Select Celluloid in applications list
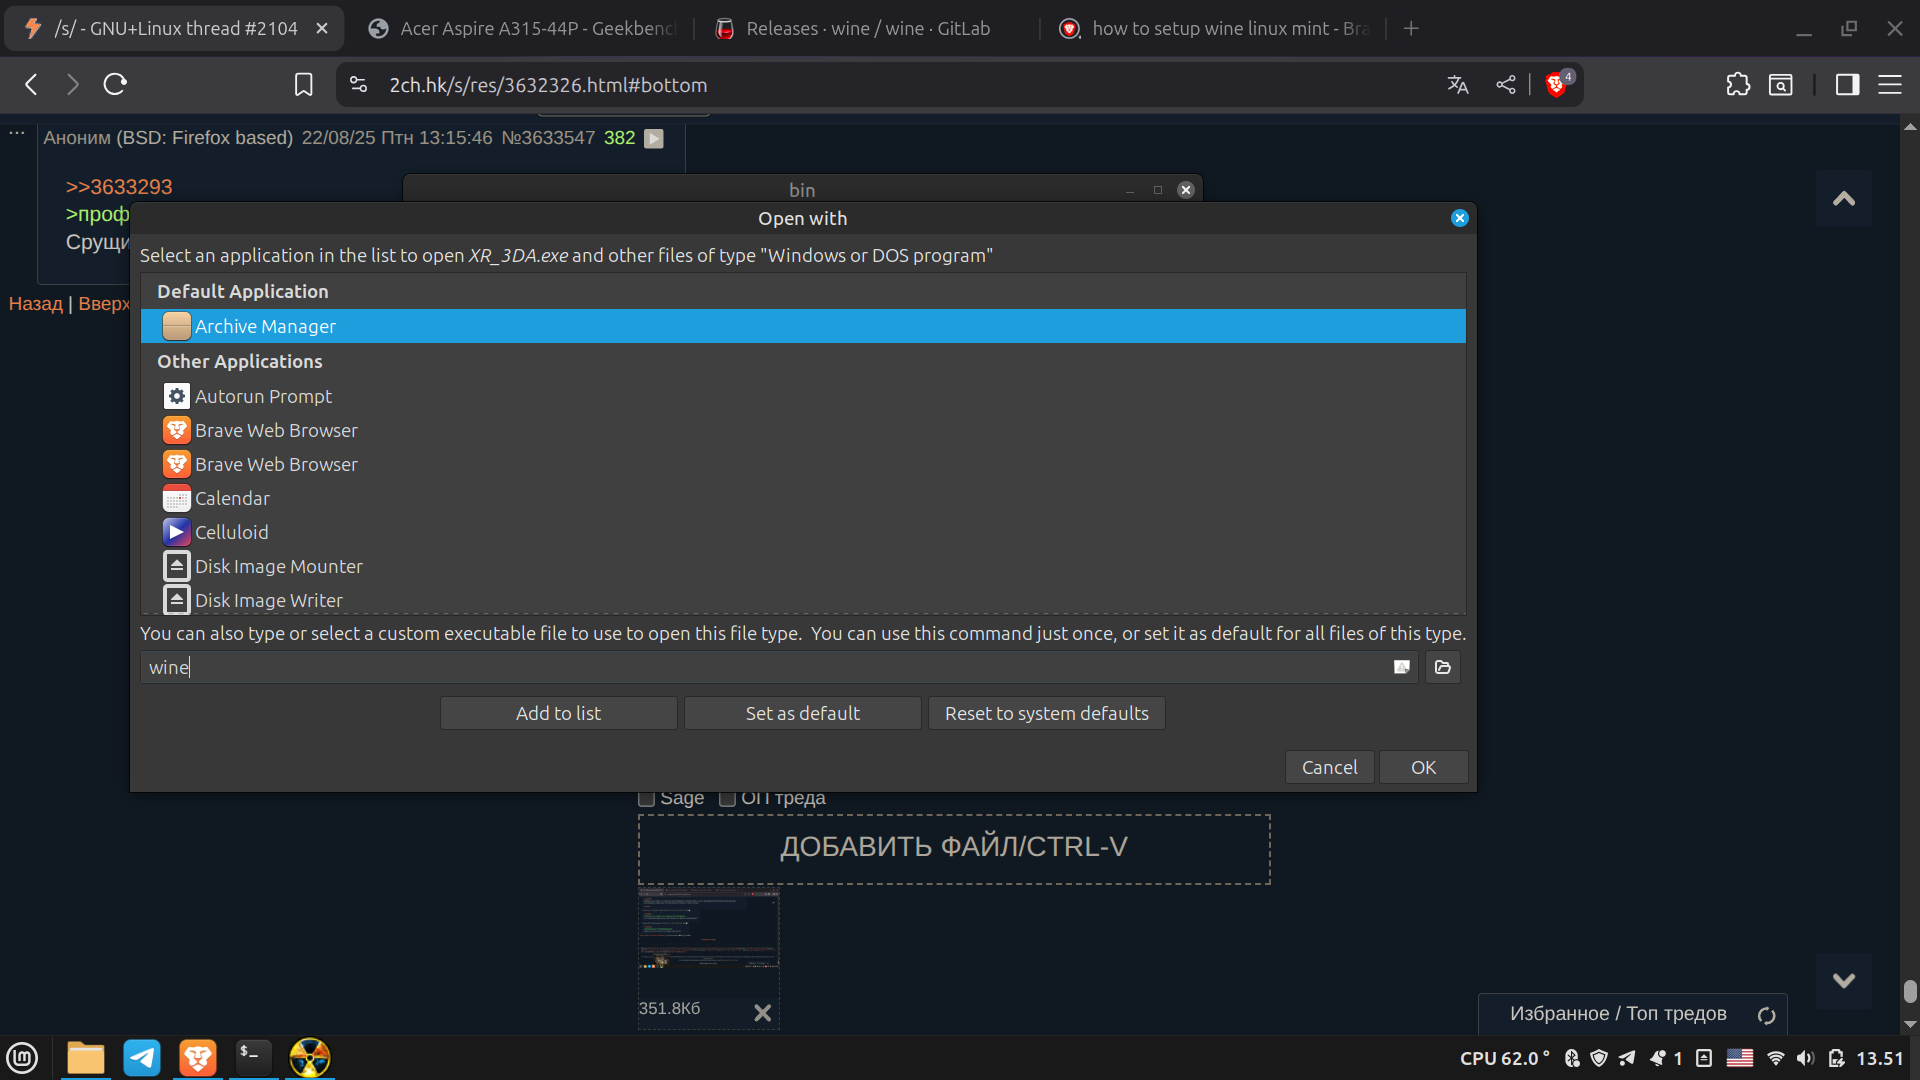Image resolution: width=1920 pixels, height=1080 pixels. [x=231, y=532]
